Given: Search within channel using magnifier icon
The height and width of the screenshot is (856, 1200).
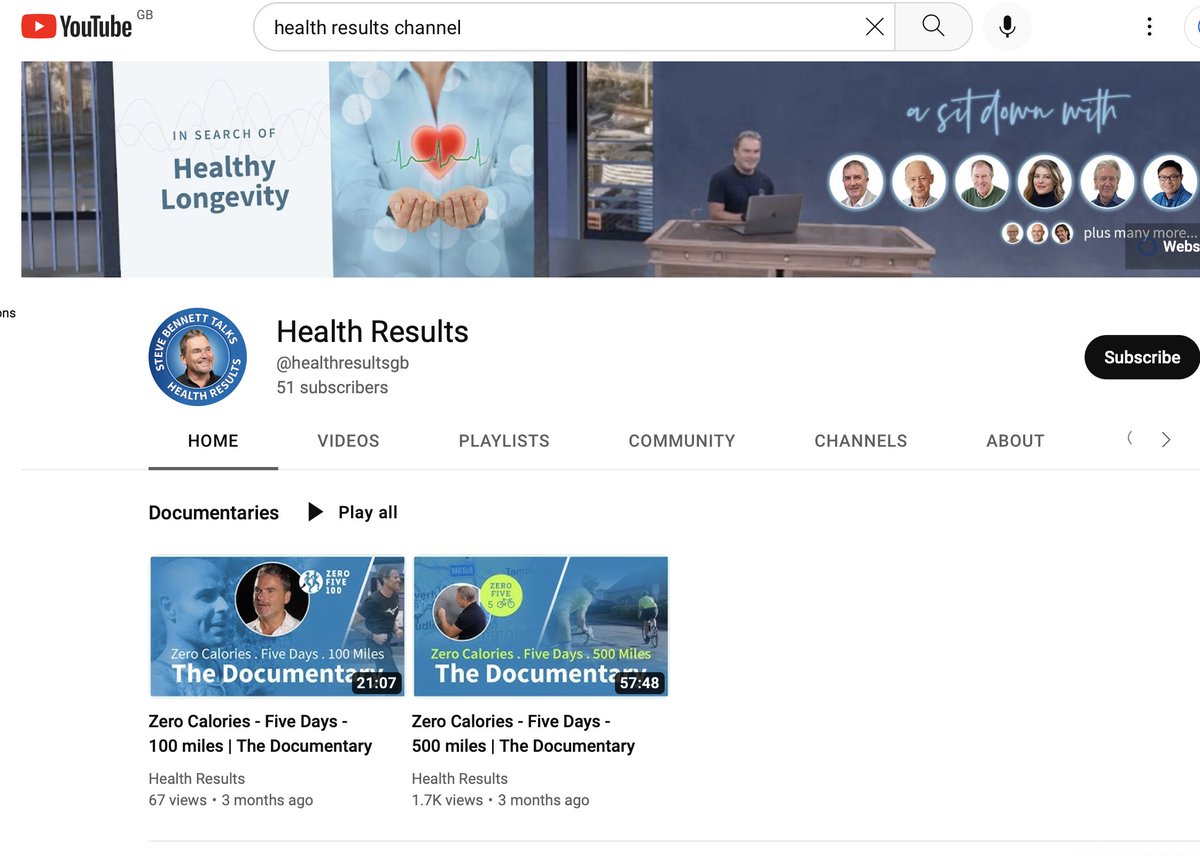Looking at the screenshot, I should click(1130, 438).
